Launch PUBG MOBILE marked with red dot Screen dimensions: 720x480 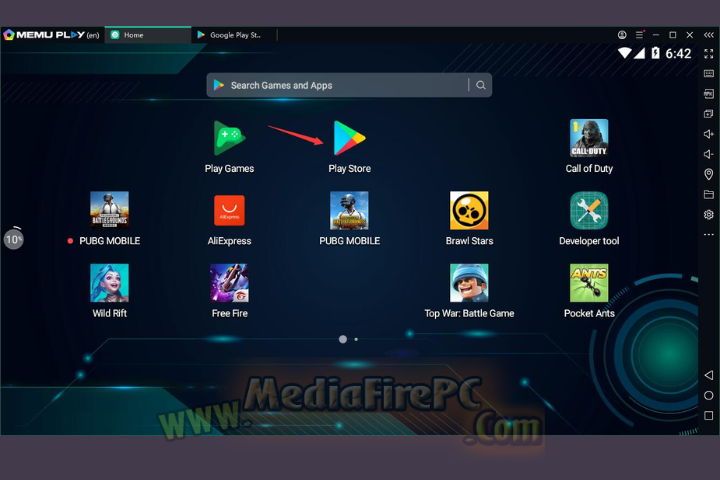[109, 210]
